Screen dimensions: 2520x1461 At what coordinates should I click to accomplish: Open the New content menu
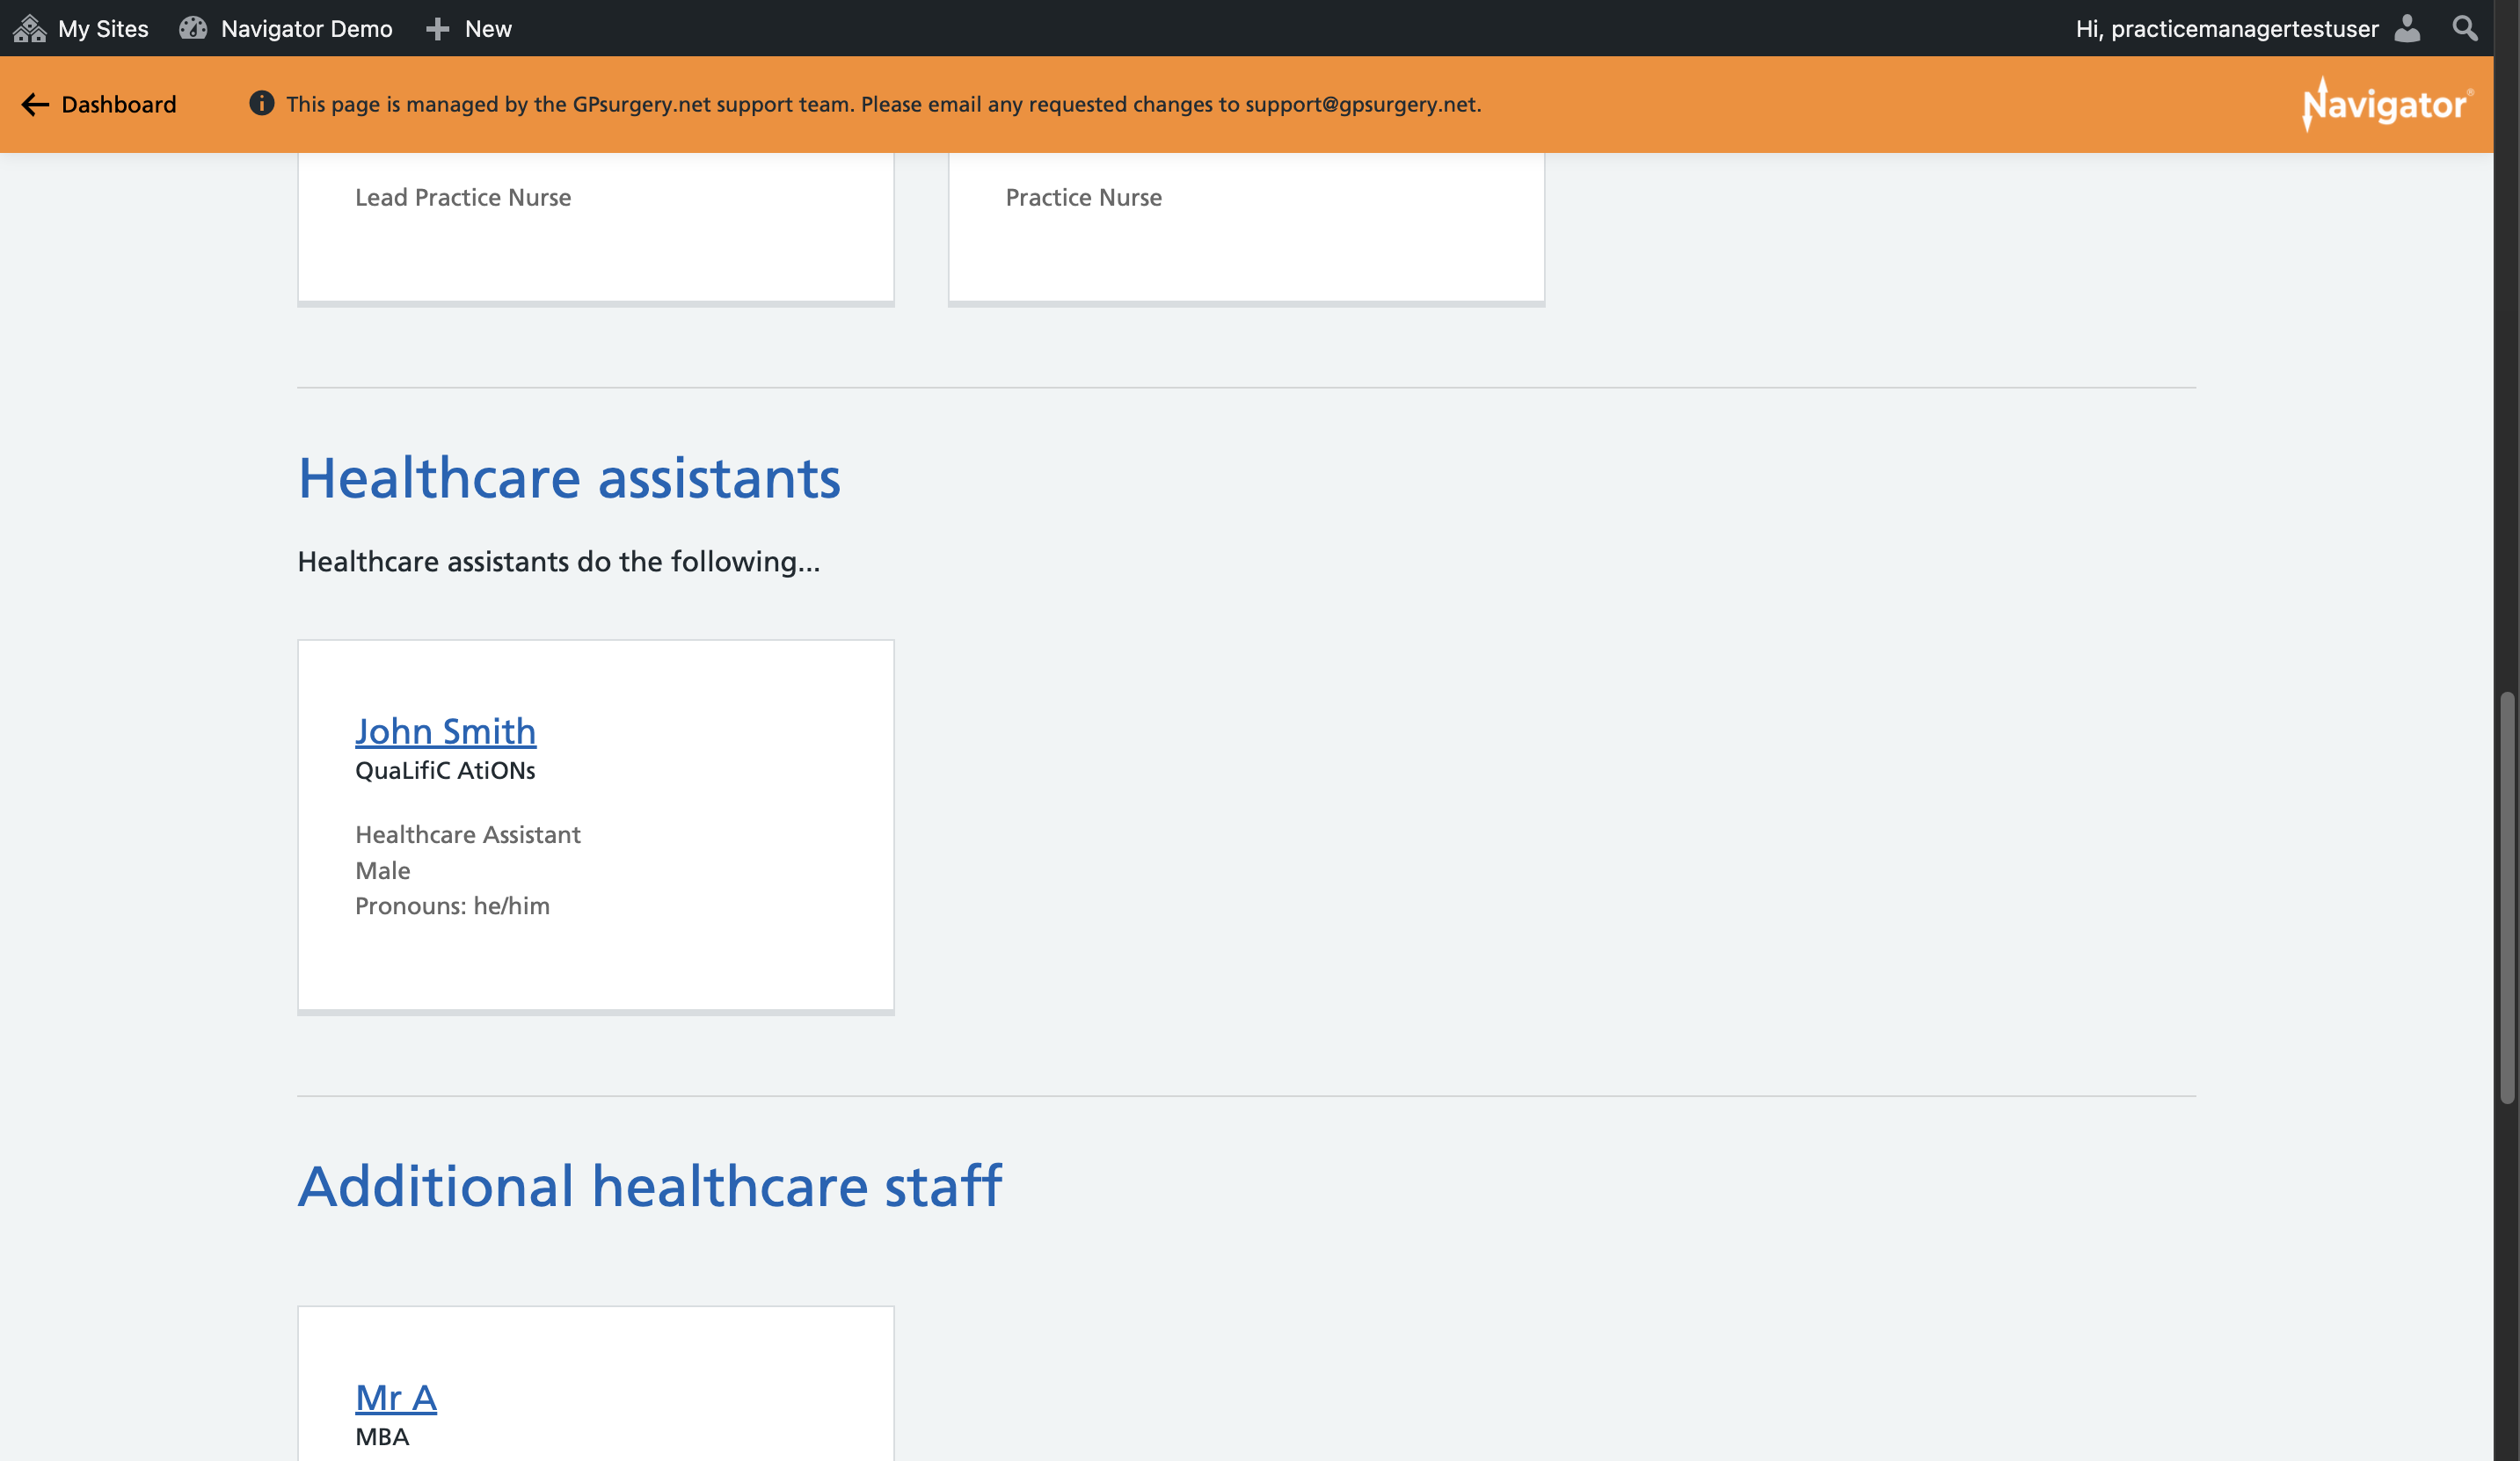(x=468, y=28)
